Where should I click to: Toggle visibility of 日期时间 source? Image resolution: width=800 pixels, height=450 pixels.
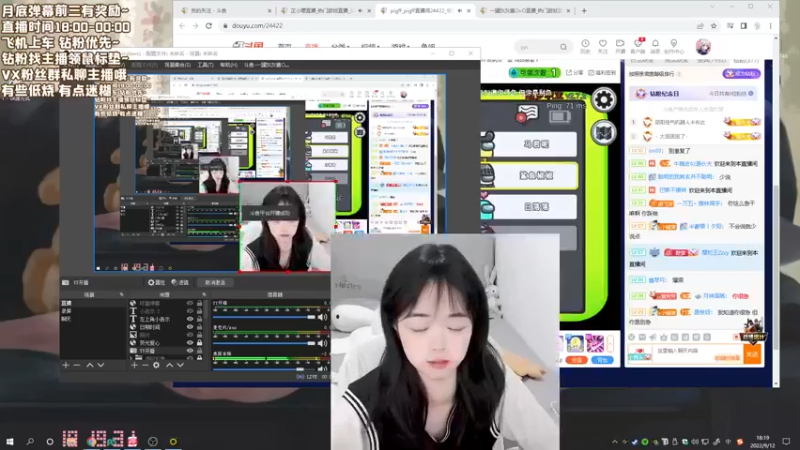pyautogui.click(x=190, y=327)
